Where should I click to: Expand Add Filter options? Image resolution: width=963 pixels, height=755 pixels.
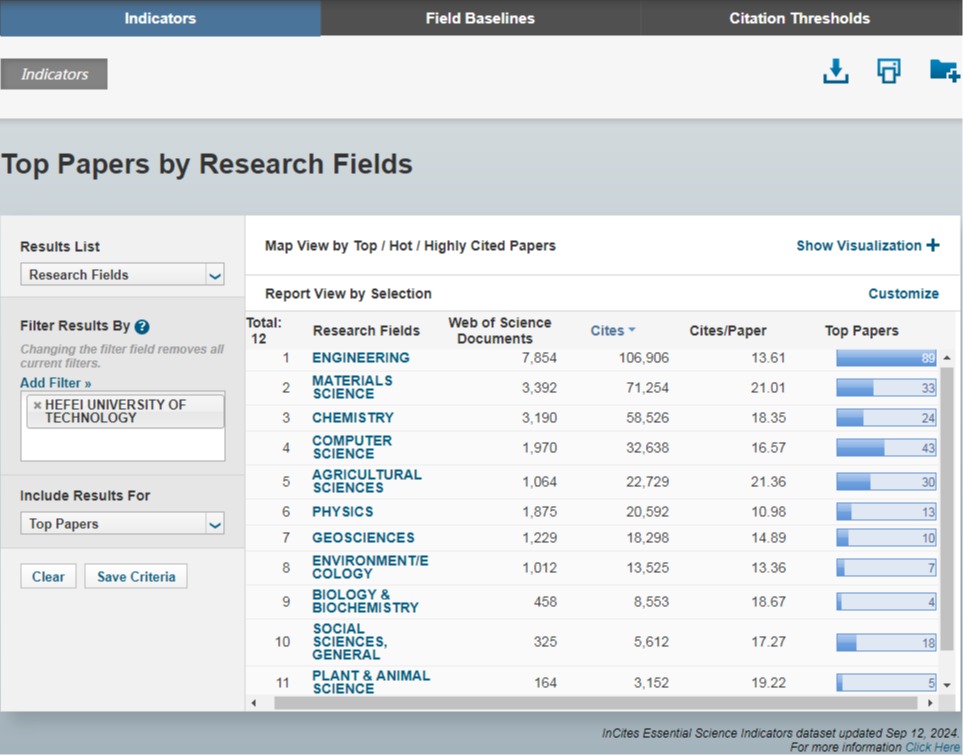click(55, 383)
